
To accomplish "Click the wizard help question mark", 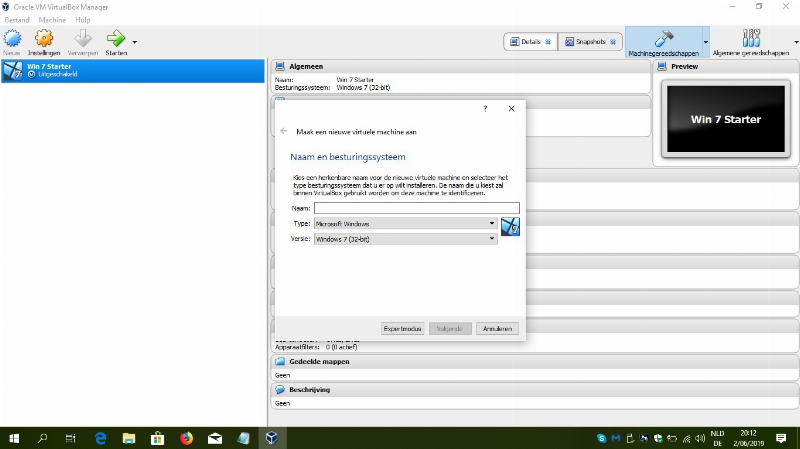I will [485, 109].
